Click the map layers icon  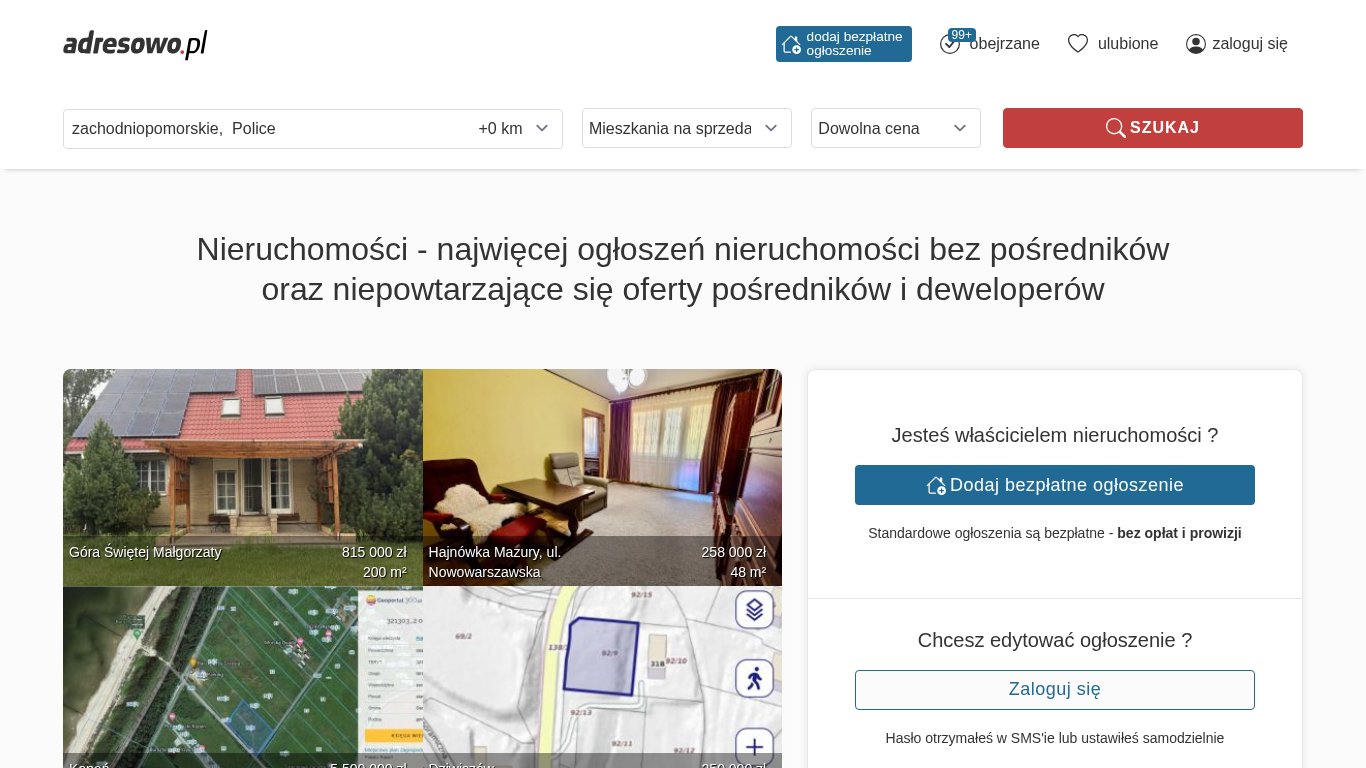(x=754, y=609)
